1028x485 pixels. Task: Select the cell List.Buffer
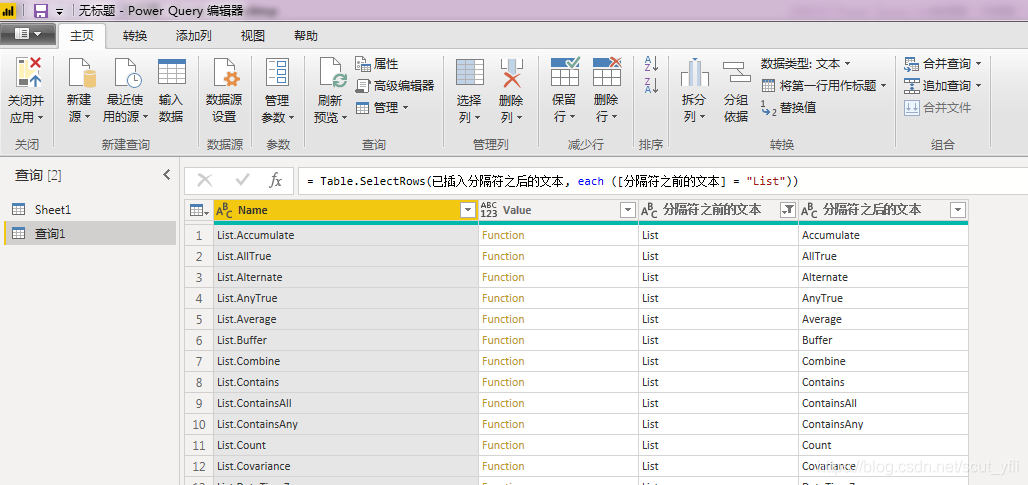tap(346, 340)
